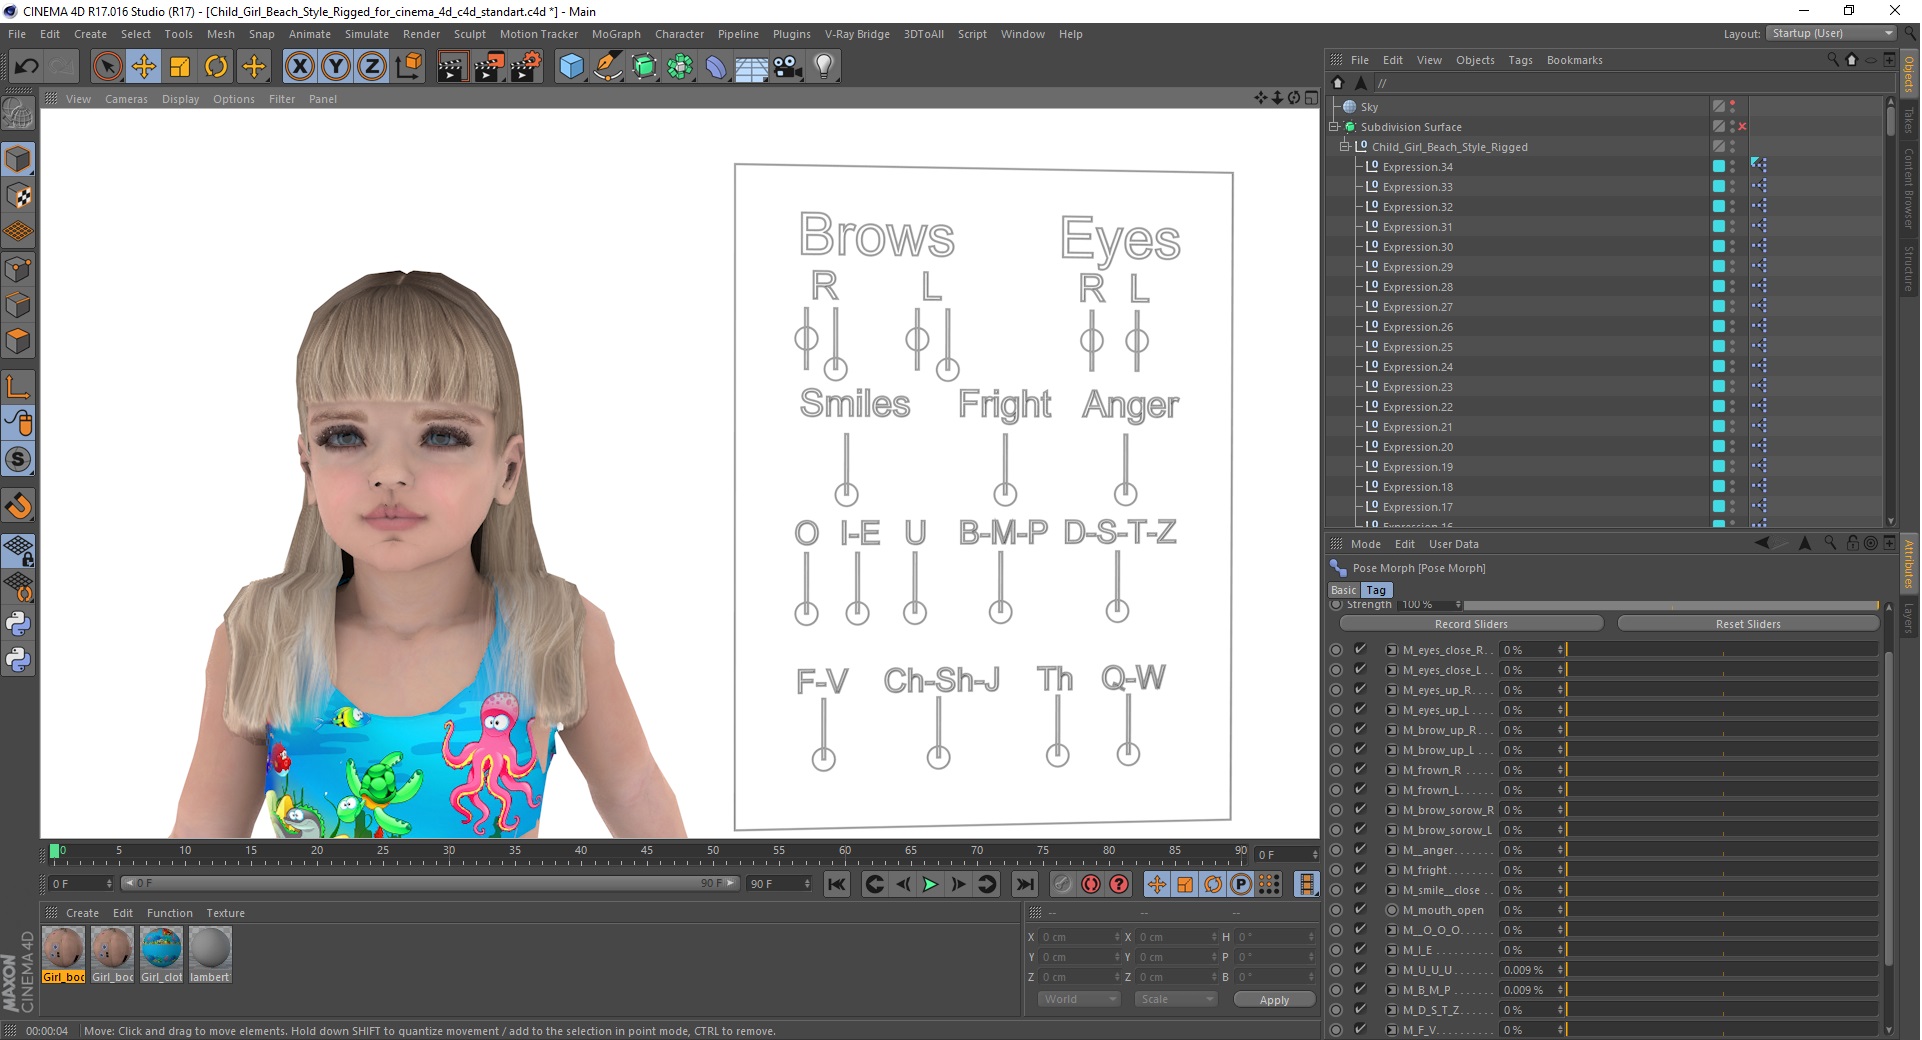Click the Record Active Objects button
1922x1040 pixels.
1062,884
